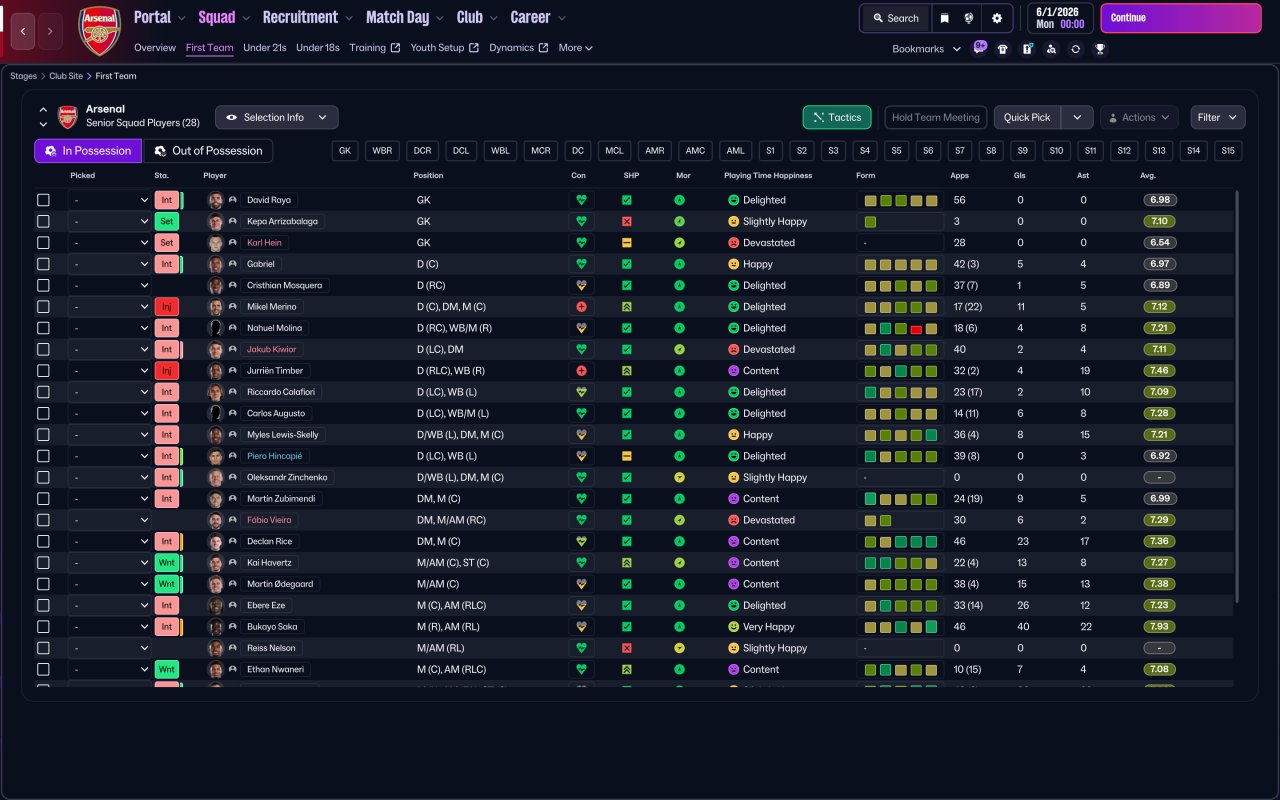Click Gabriel's player portrait

(215, 264)
